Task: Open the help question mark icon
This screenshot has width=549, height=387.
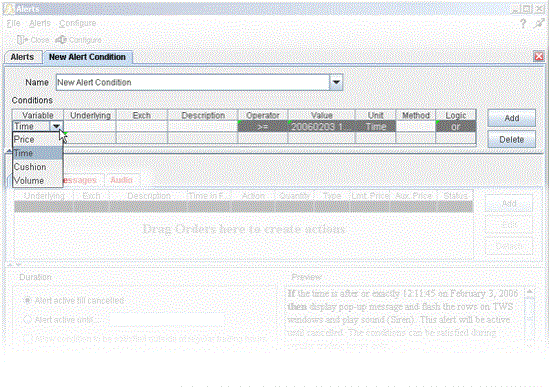Action: (x=523, y=23)
